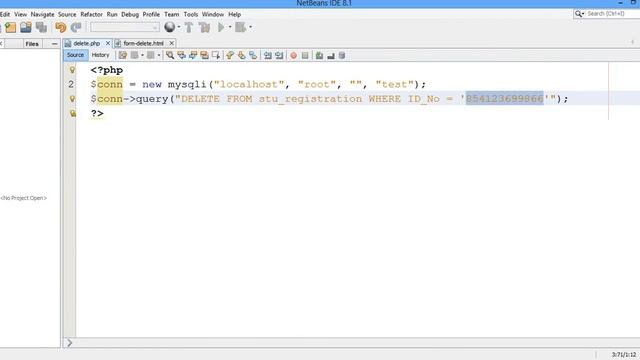Toggle Rectangular Selection icon
The width and height of the screenshot is (640, 360).
pyautogui.click(x=216, y=55)
